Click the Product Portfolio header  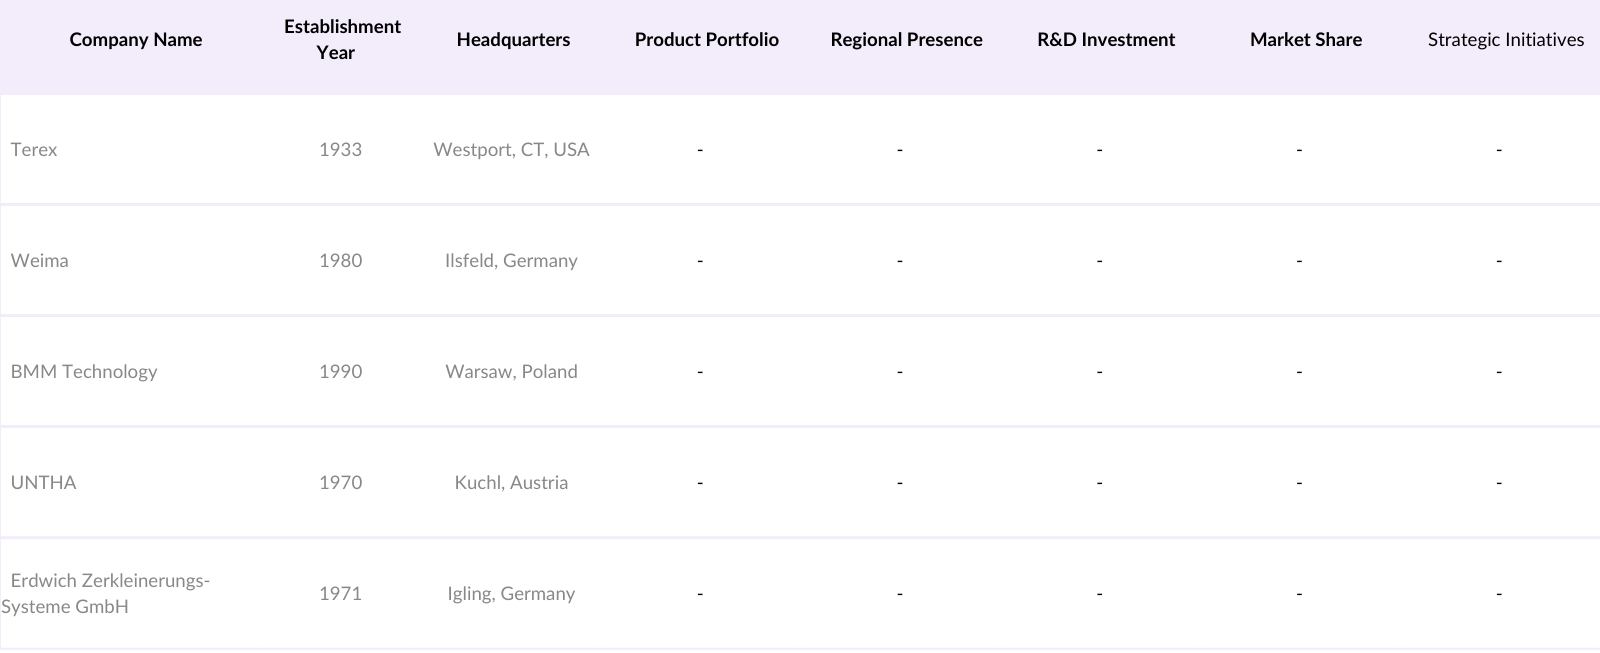tap(706, 40)
